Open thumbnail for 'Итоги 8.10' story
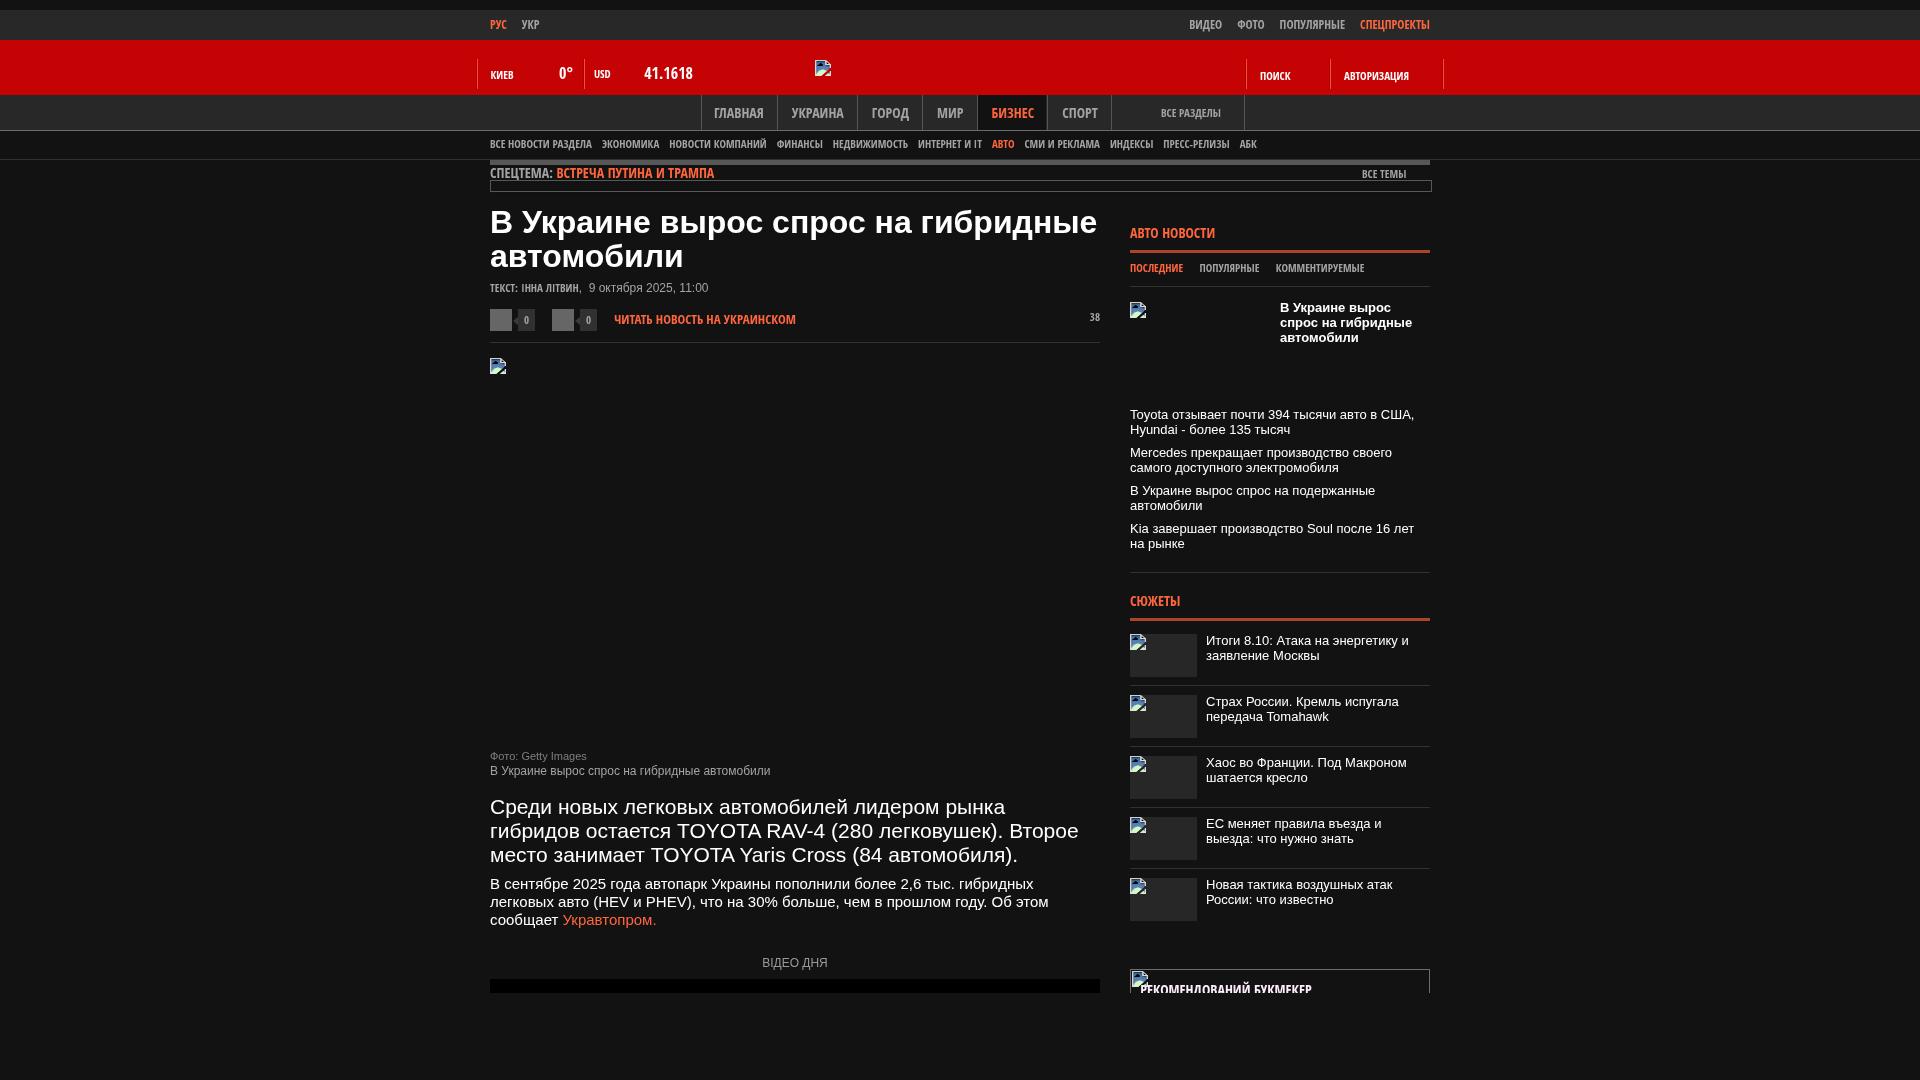Image resolution: width=1920 pixels, height=1080 pixels. click(x=1163, y=655)
